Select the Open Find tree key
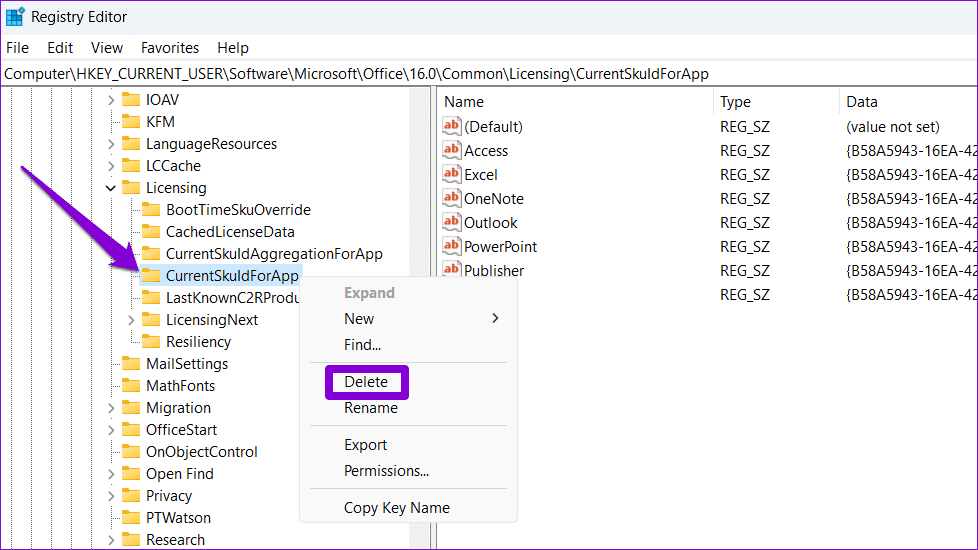 click(180, 474)
